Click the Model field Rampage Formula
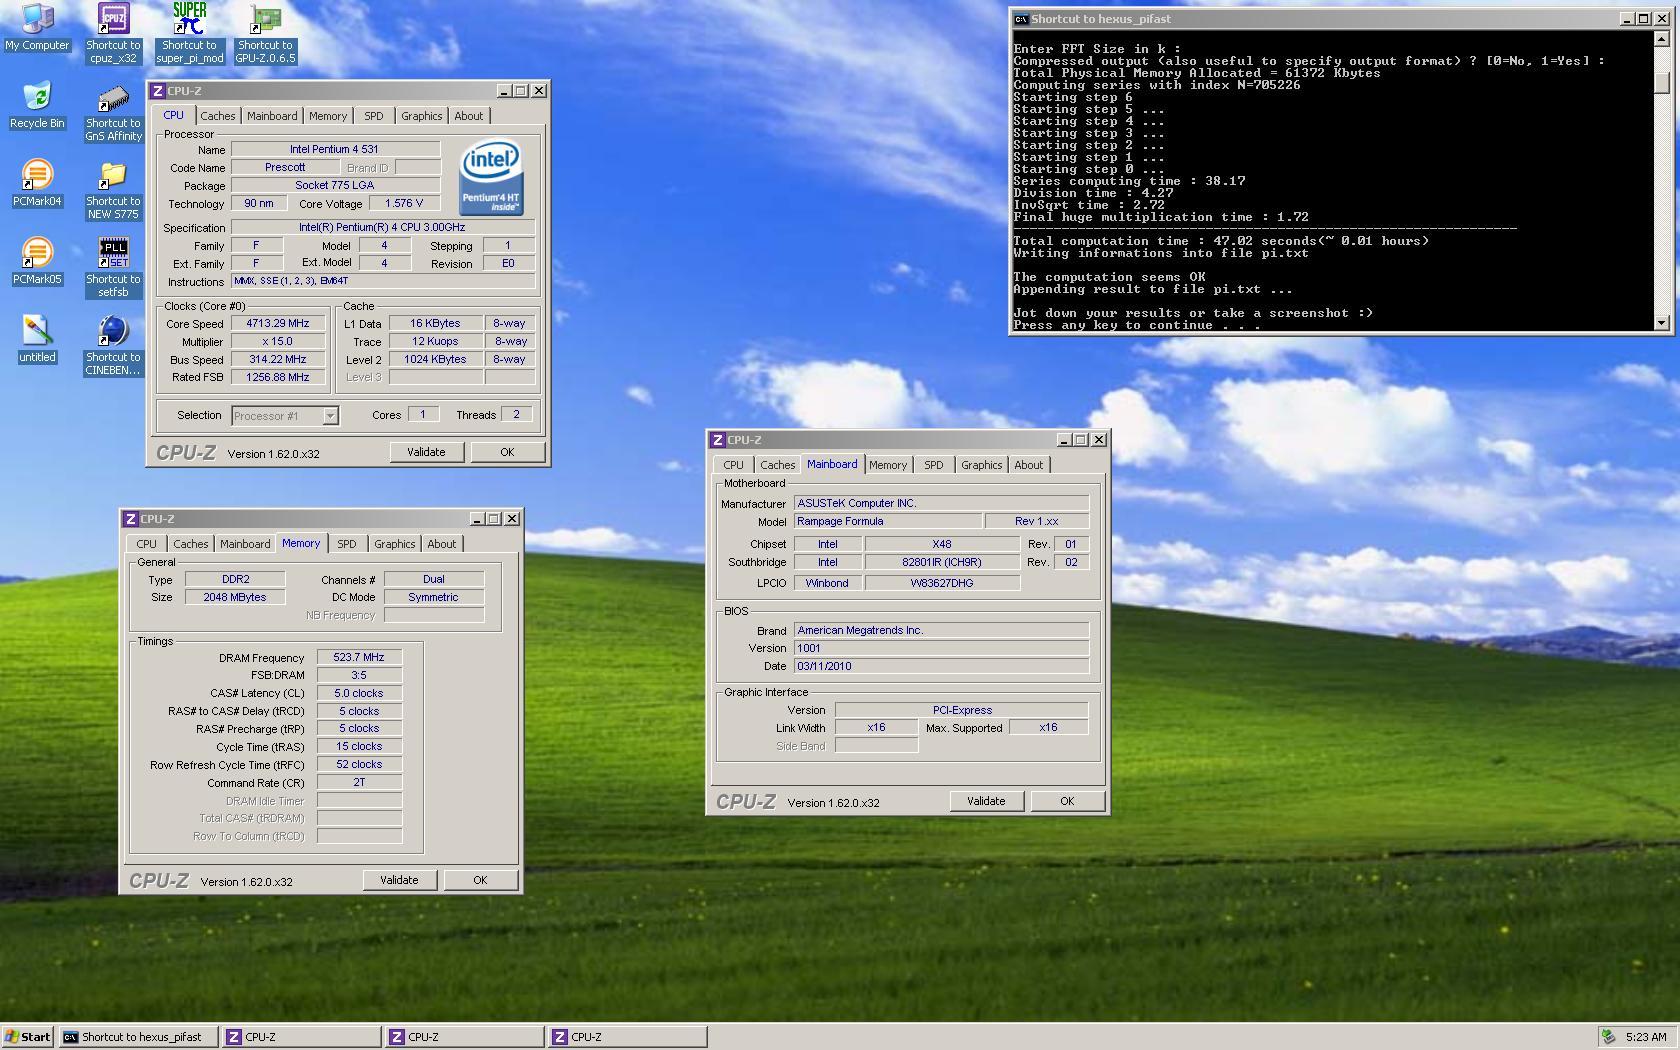Screen dimensions: 1680x1050 (887, 521)
